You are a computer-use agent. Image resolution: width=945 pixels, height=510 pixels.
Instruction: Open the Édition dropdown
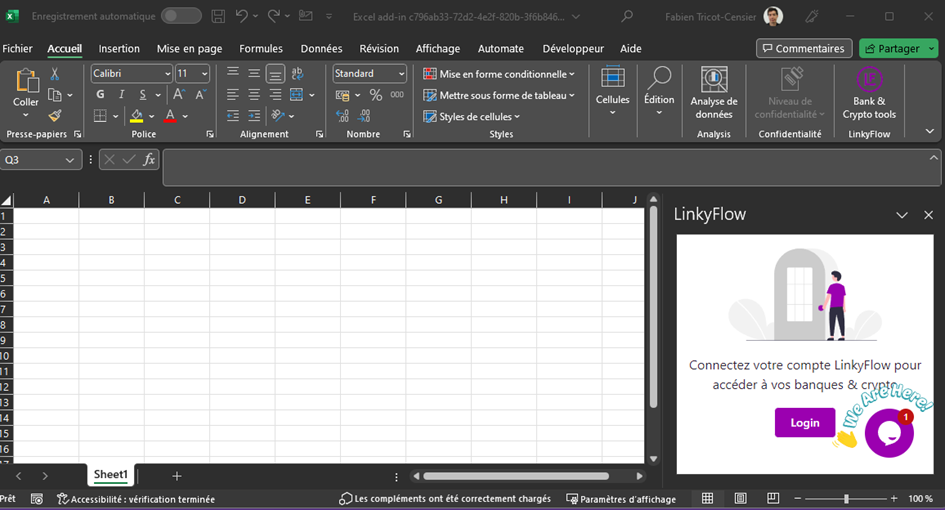659,91
